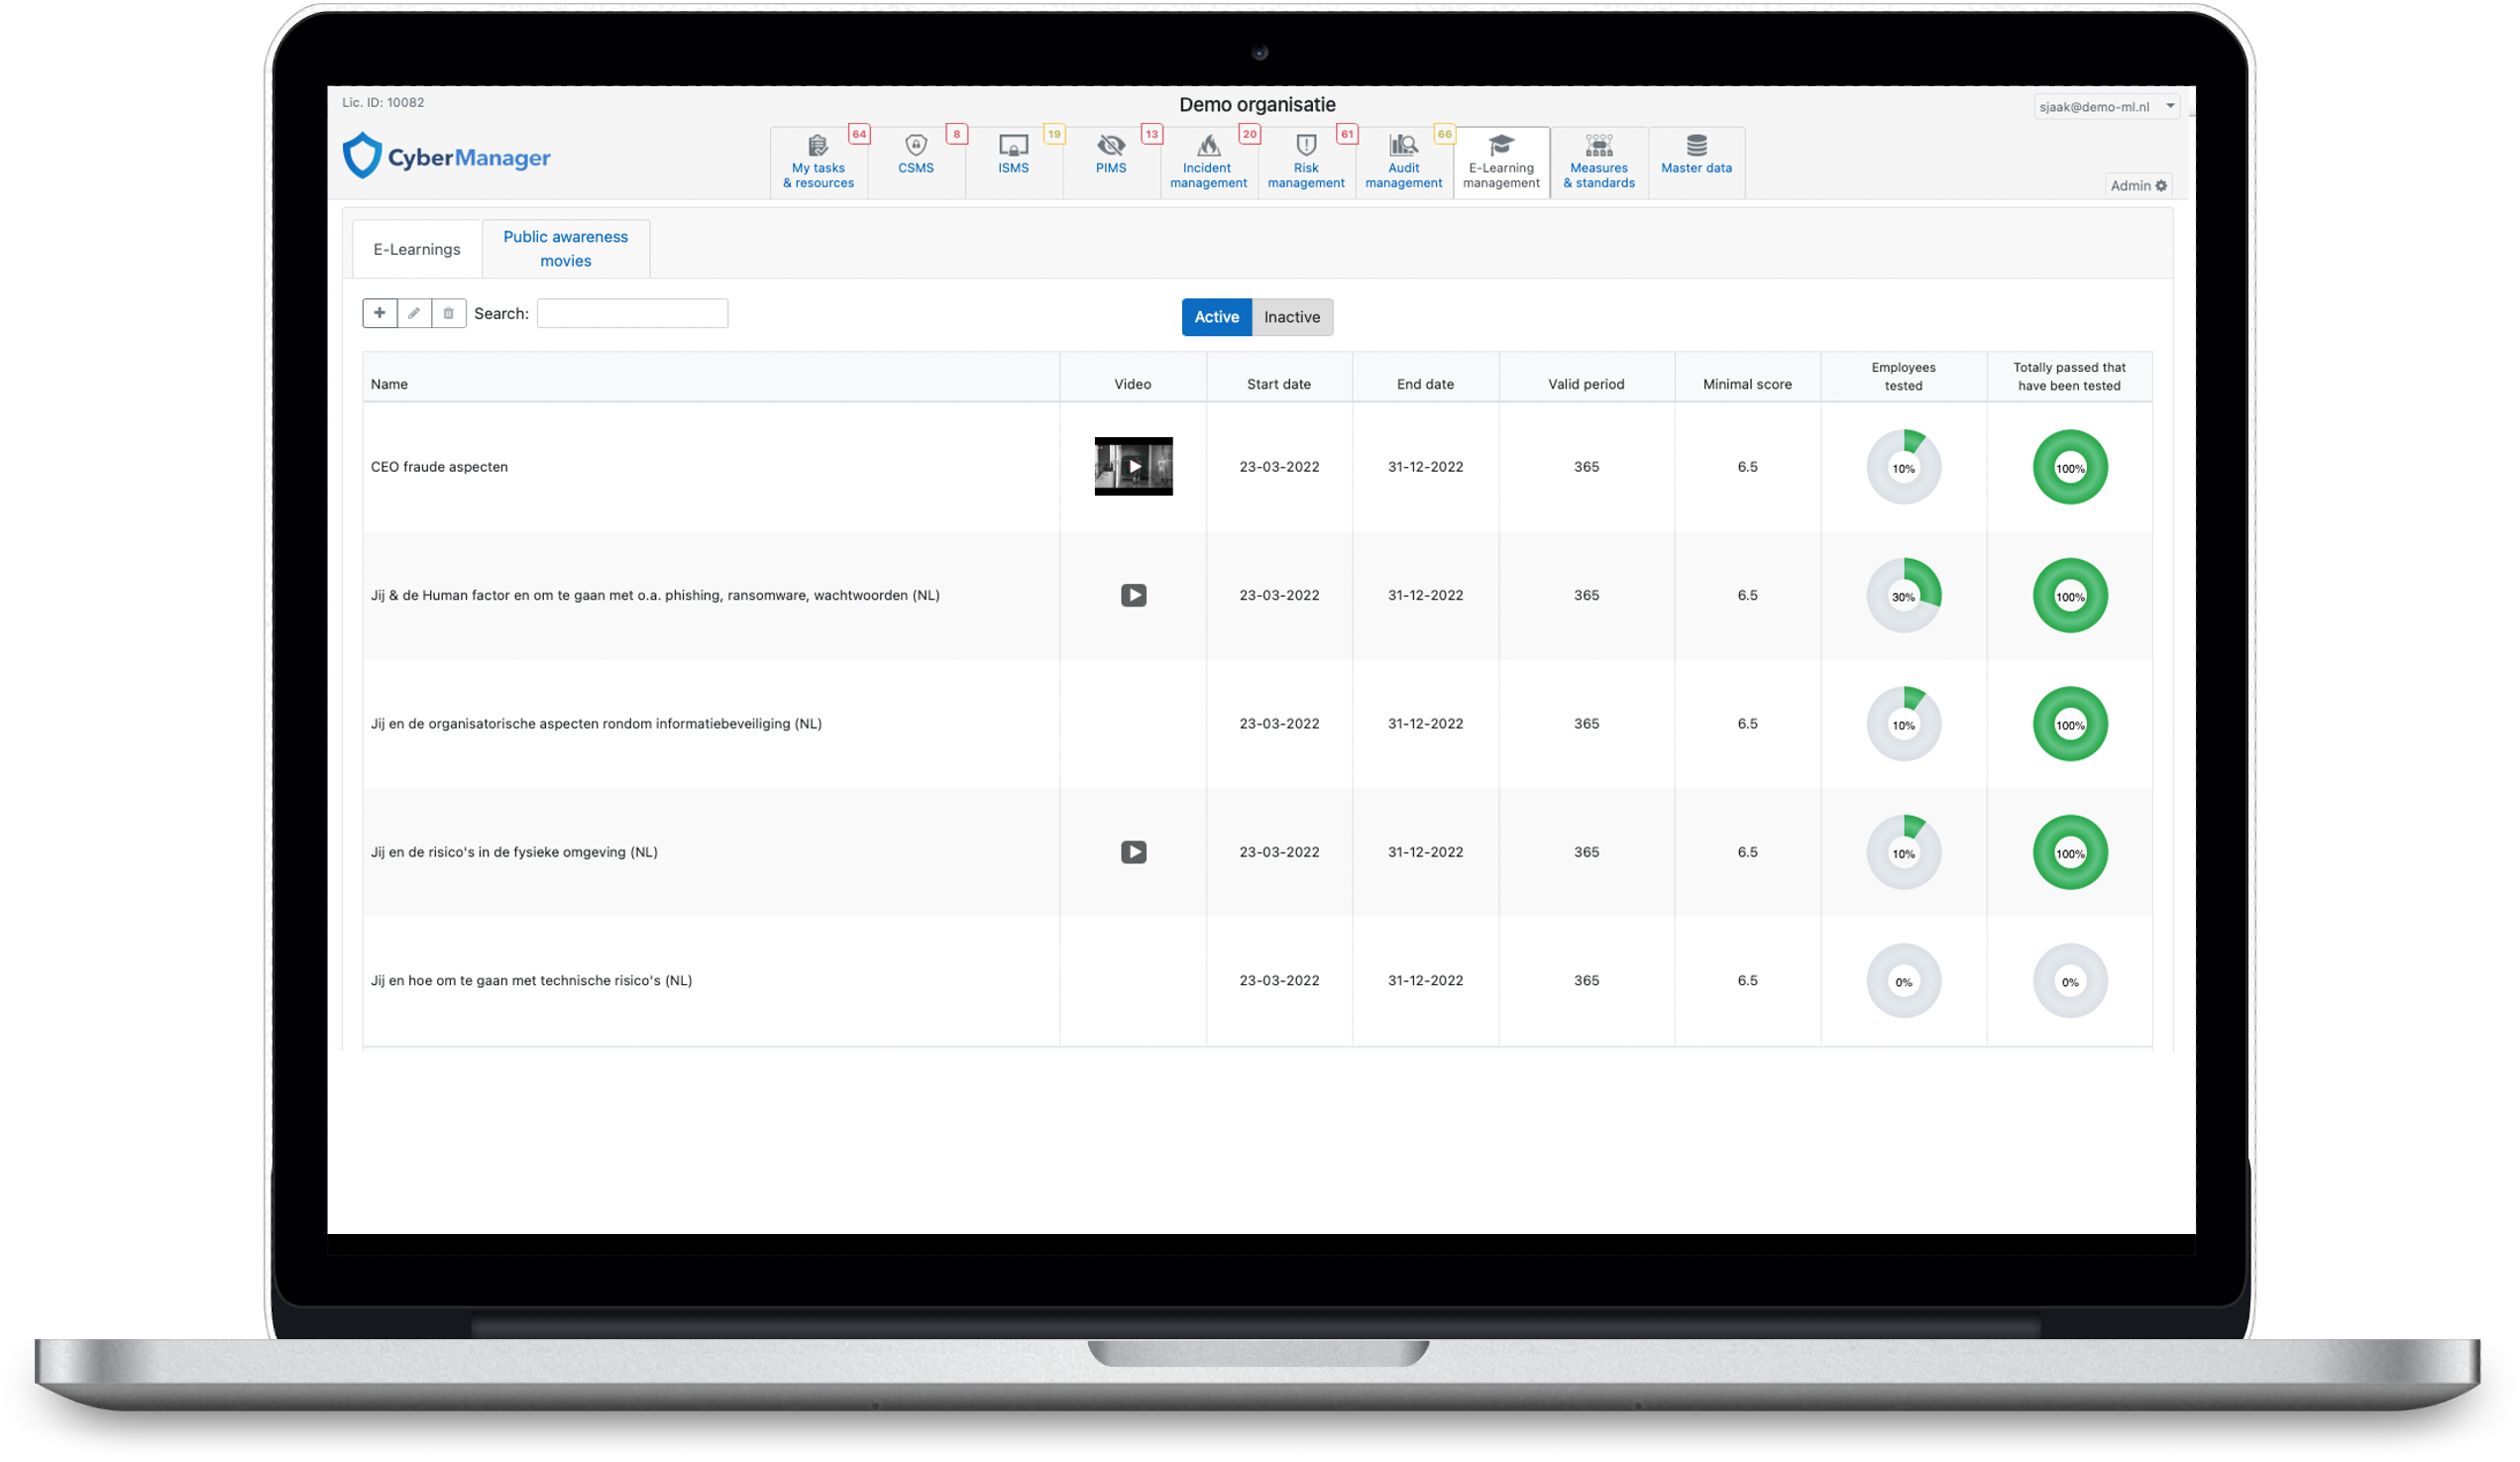
Task: Click the add (plus) e-learning button
Action: (x=379, y=313)
